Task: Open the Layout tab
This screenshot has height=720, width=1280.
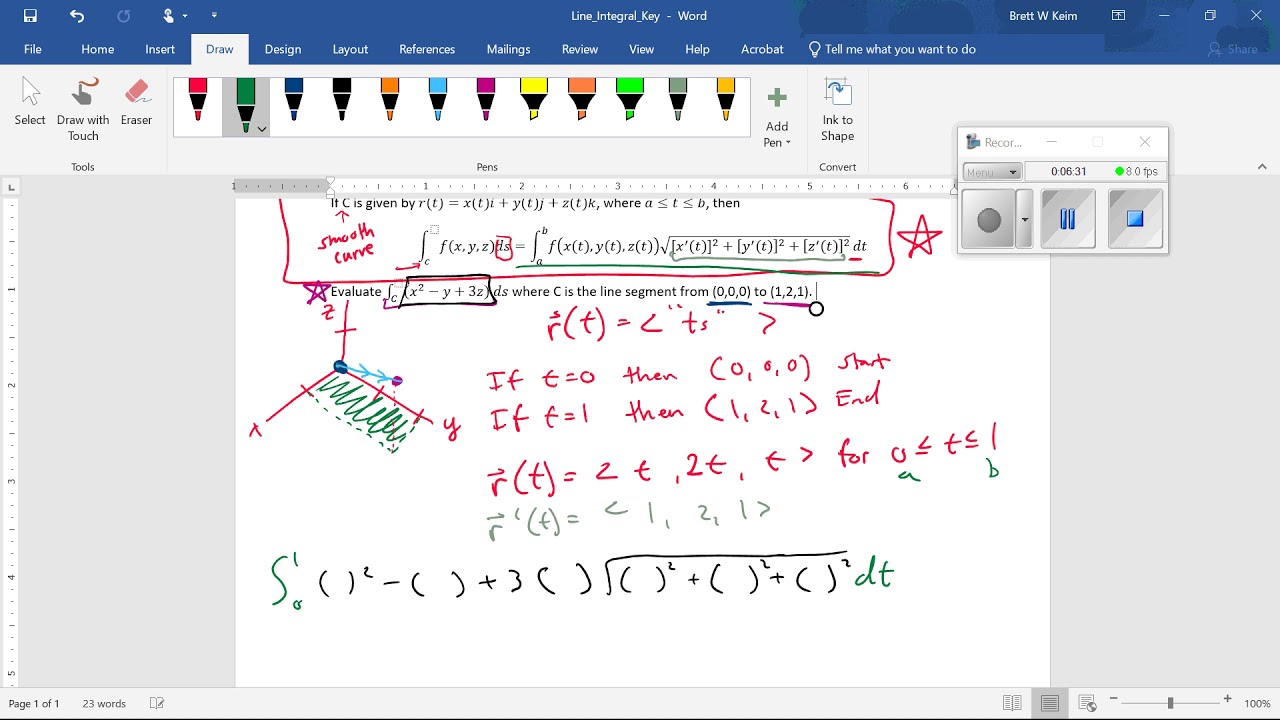Action: 350,49
